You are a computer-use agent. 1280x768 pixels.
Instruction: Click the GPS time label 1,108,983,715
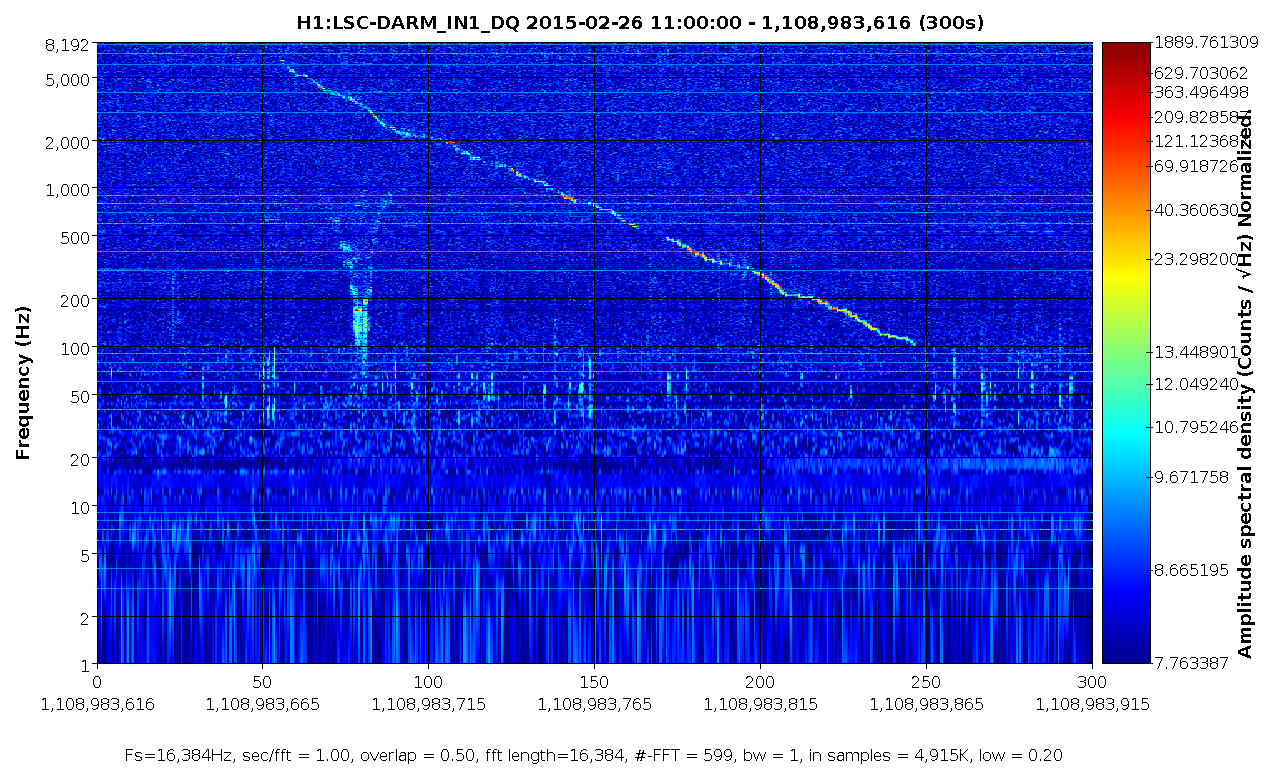click(x=428, y=704)
